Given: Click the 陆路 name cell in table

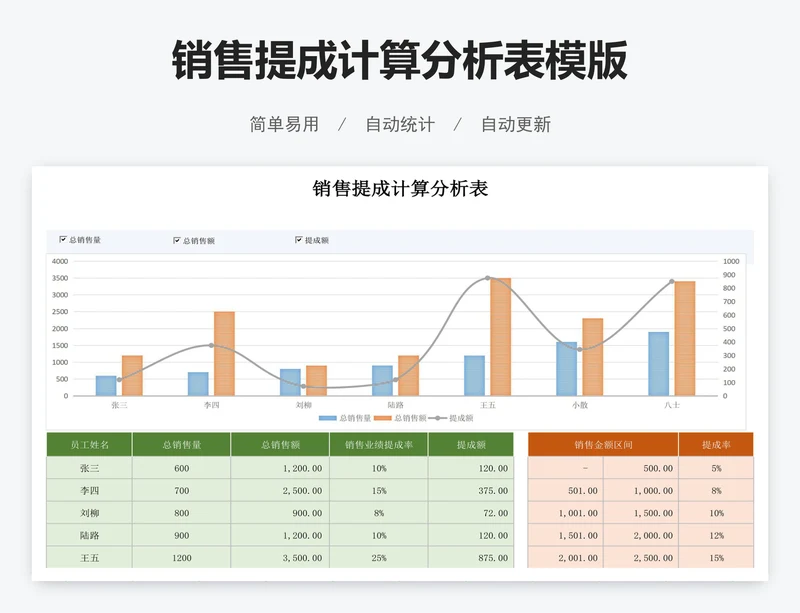Looking at the screenshot, I should 89,535.
